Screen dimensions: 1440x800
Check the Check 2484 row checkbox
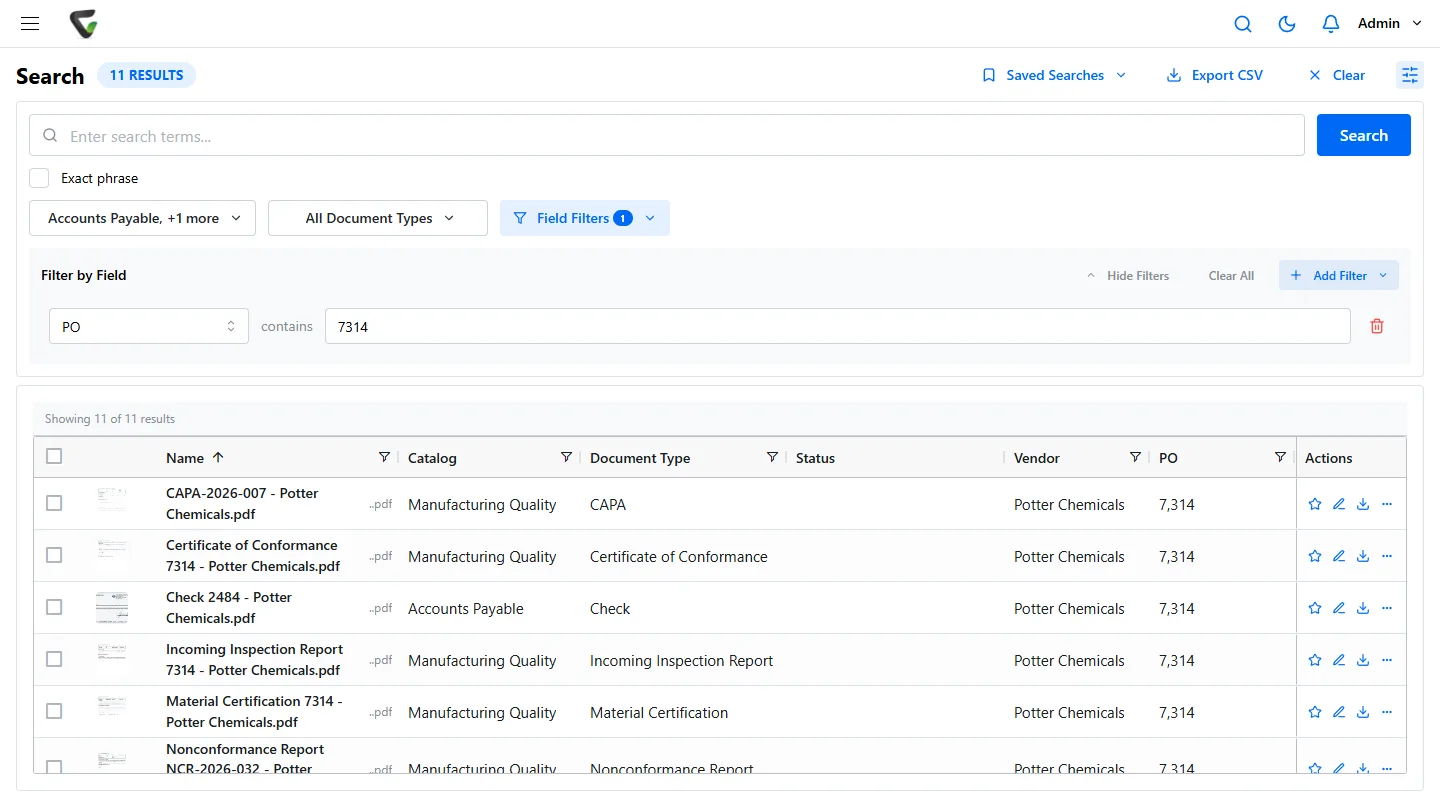tap(54, 607)
